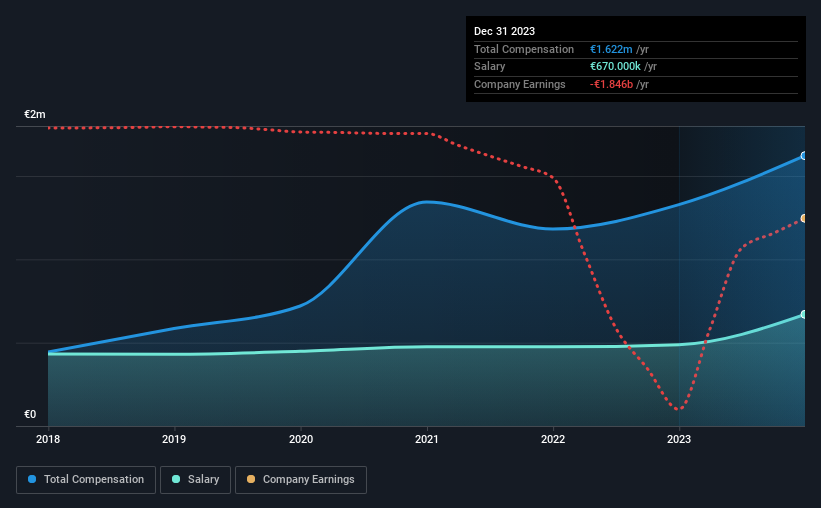Click the 2019 x-axis label

[x=174, y=439]
